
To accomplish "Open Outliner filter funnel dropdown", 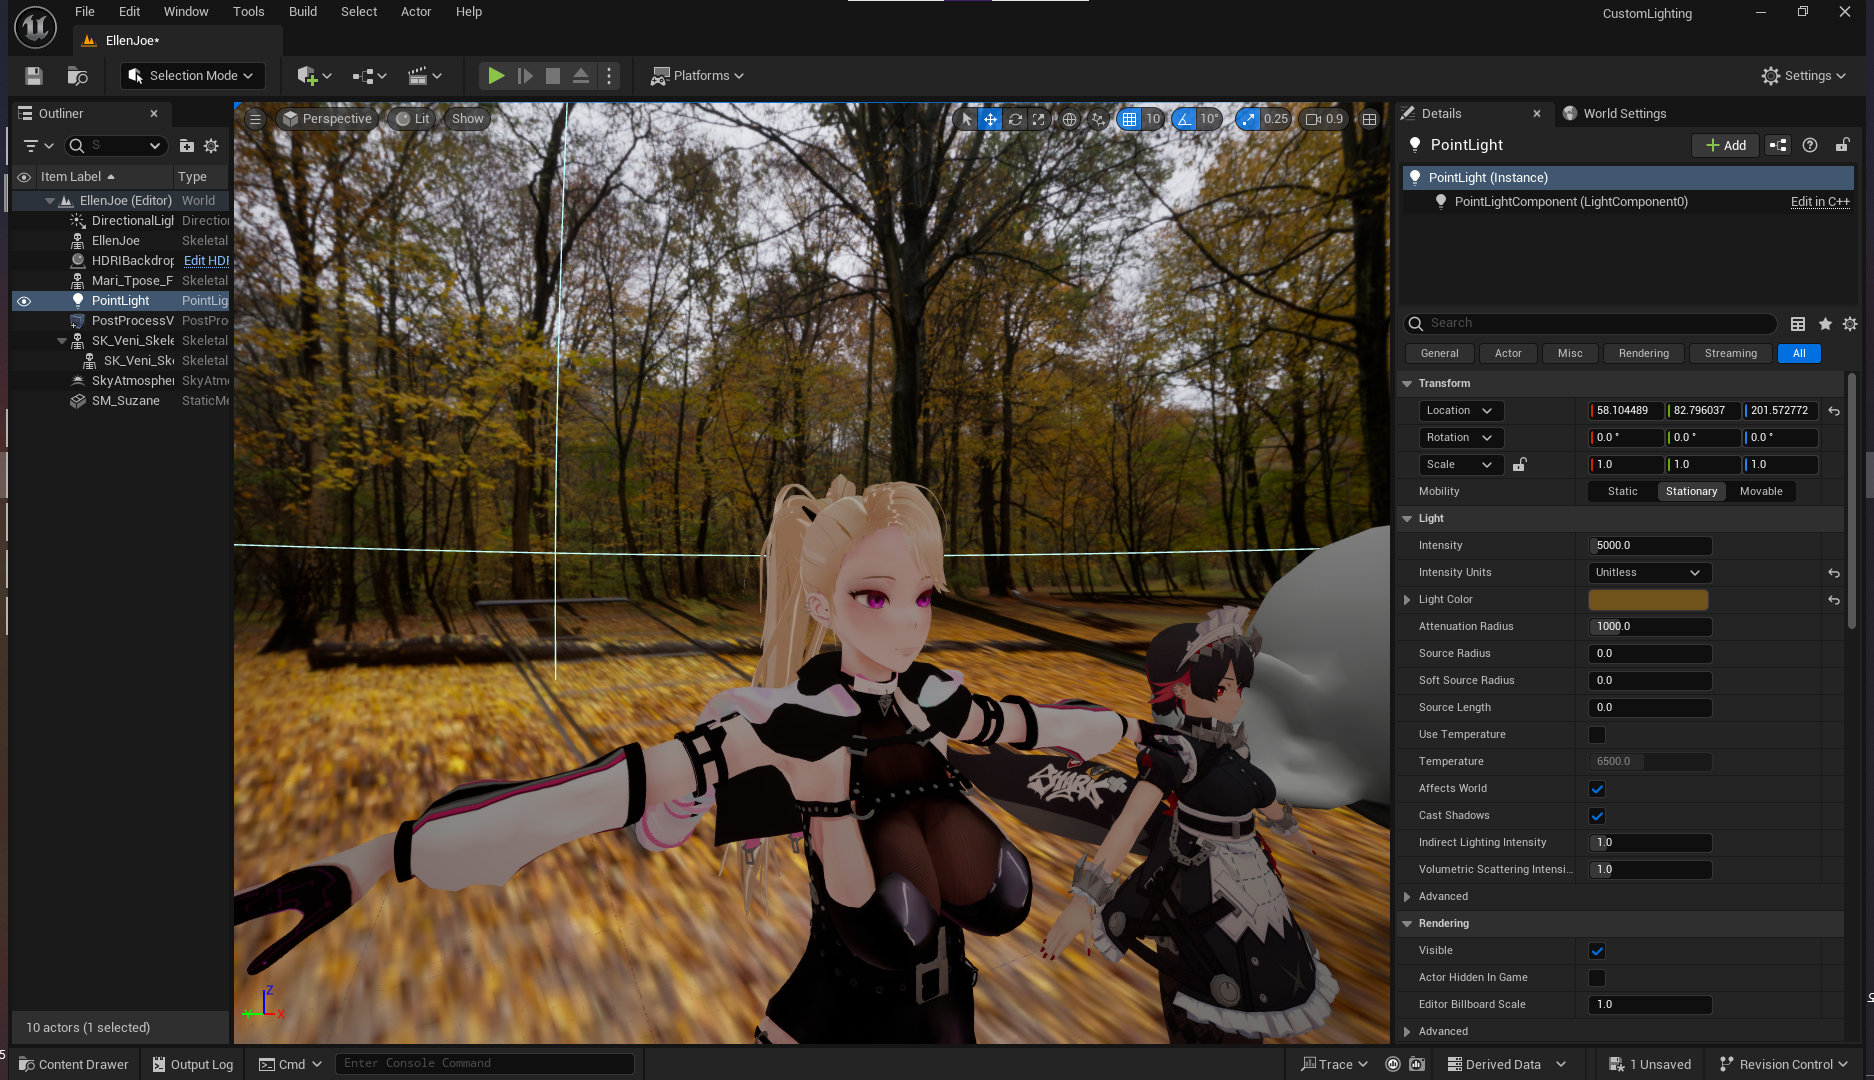I will [38, 146].
